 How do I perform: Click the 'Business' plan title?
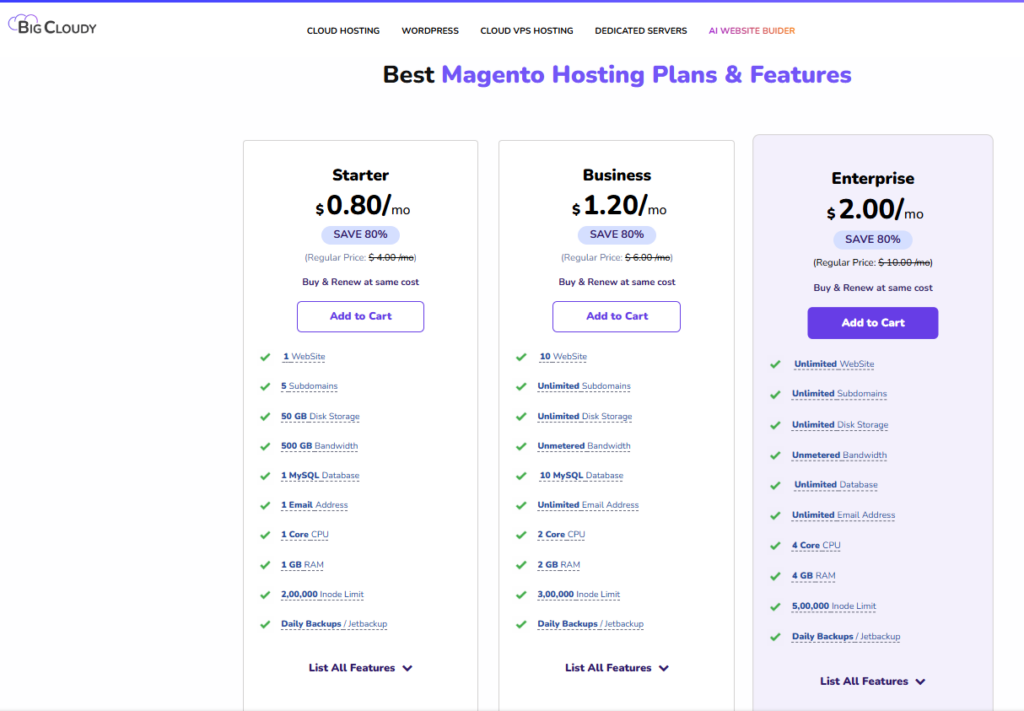(616, 175)
